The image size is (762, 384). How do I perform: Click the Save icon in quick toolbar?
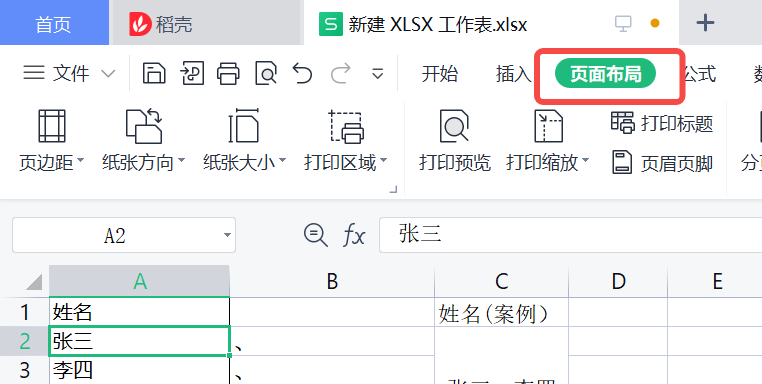click(x=154, y=73)
